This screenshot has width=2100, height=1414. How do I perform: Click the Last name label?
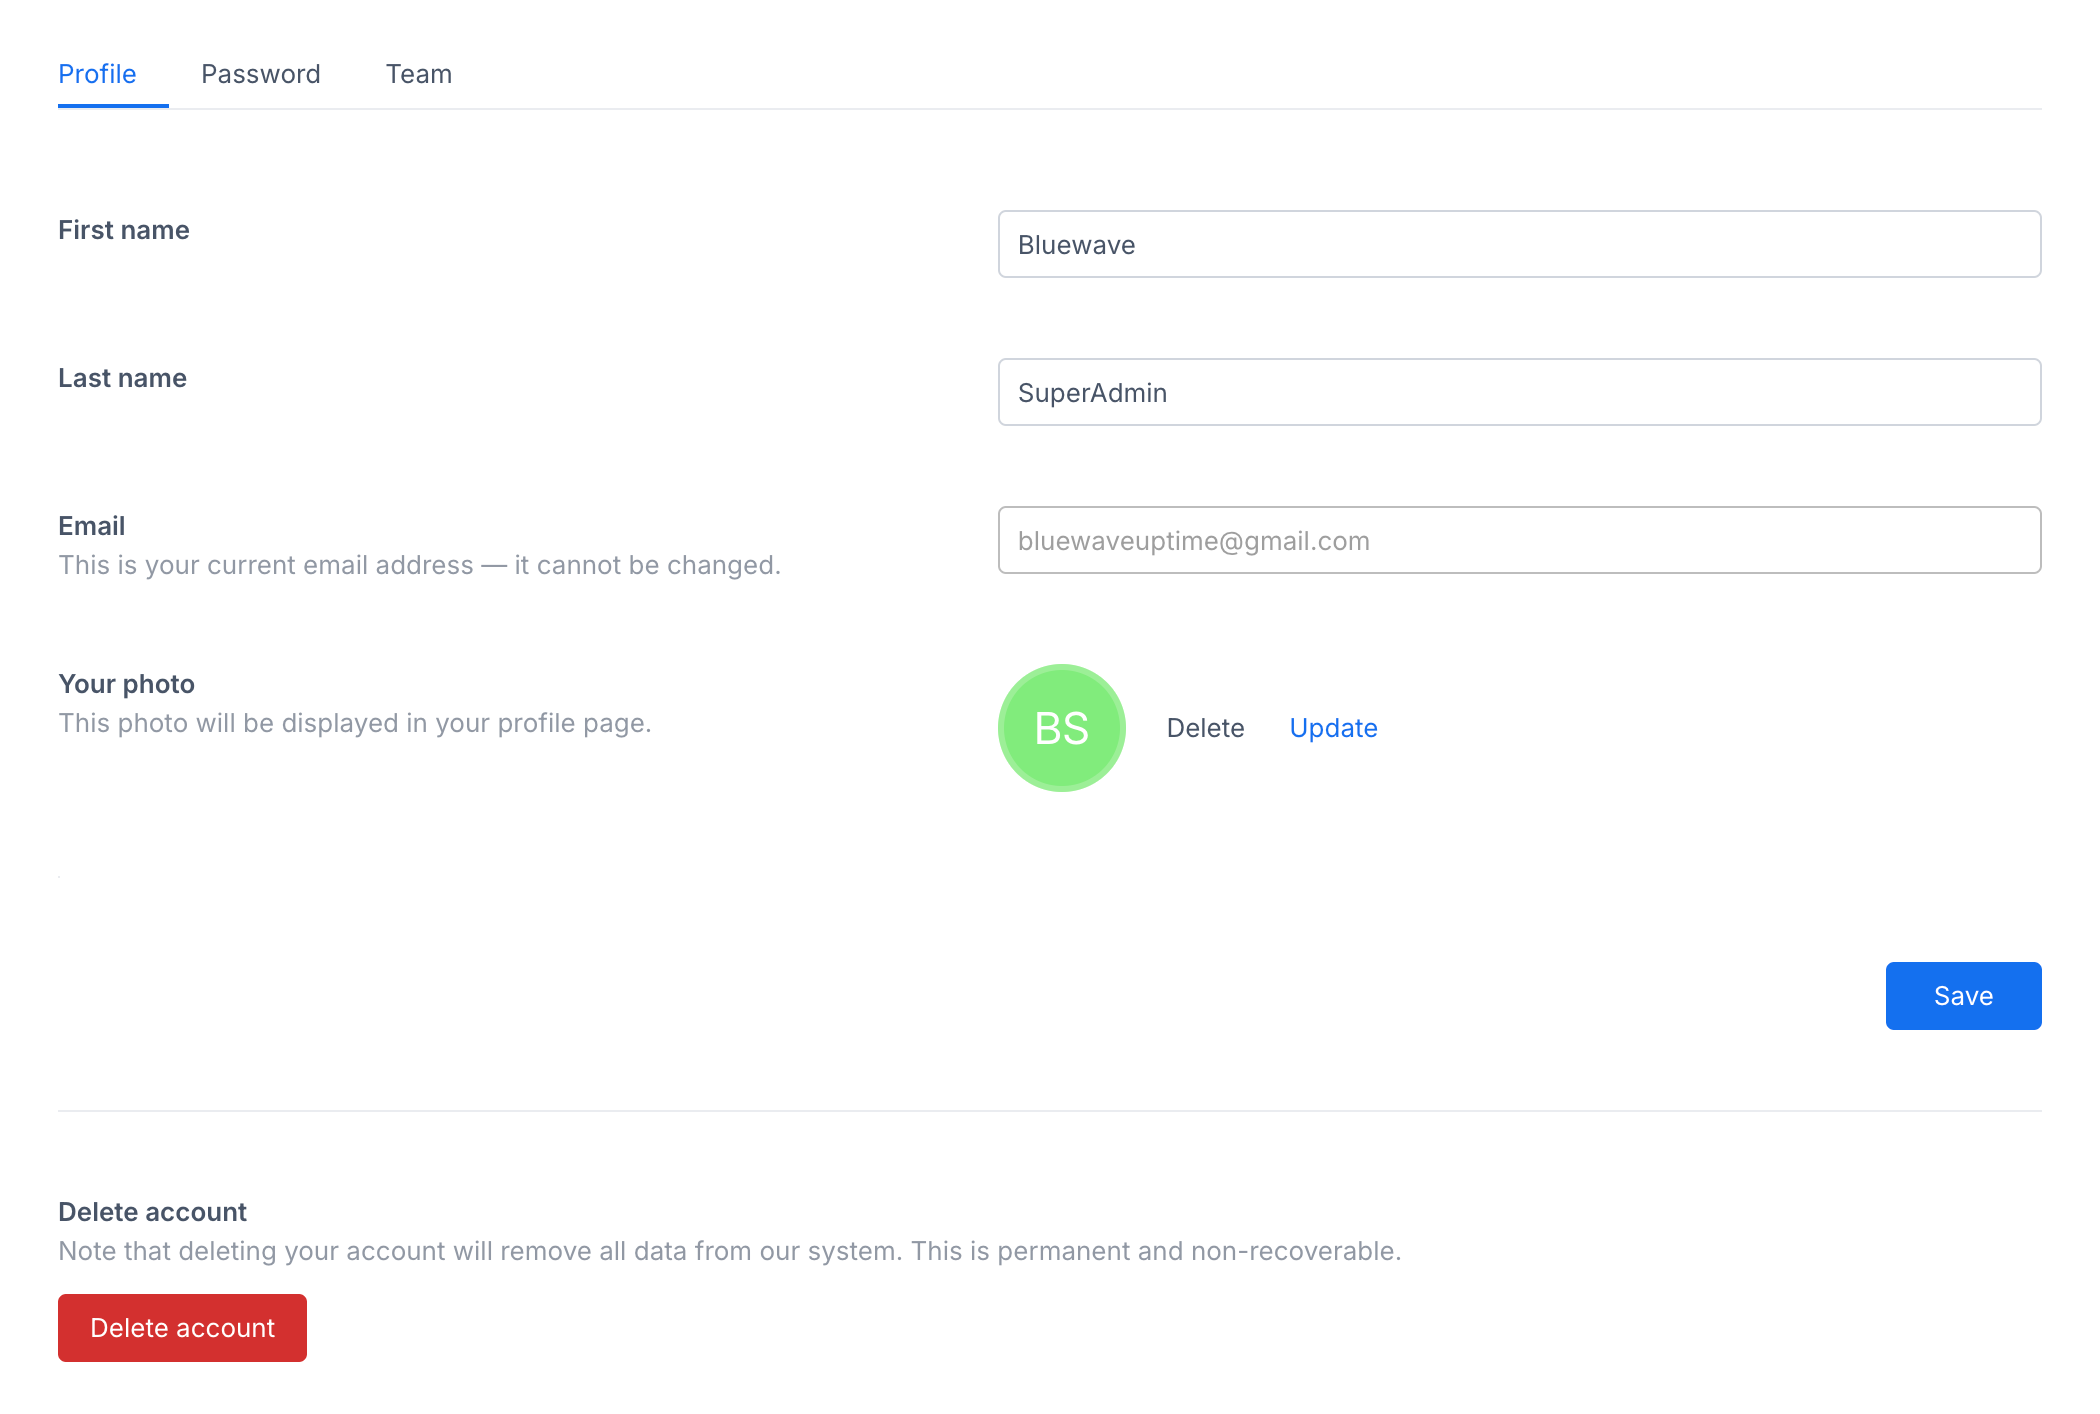(x=122, y=378)
